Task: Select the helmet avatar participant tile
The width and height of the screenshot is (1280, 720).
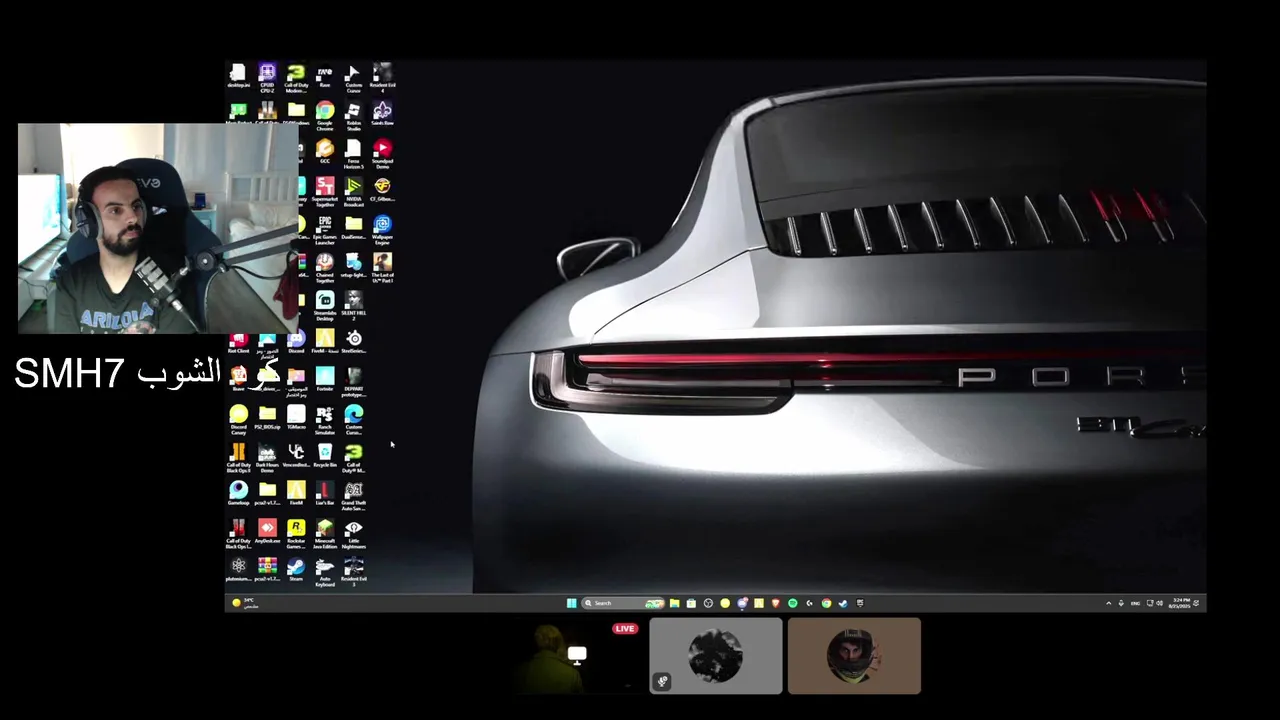Action: tap(854, 656)
